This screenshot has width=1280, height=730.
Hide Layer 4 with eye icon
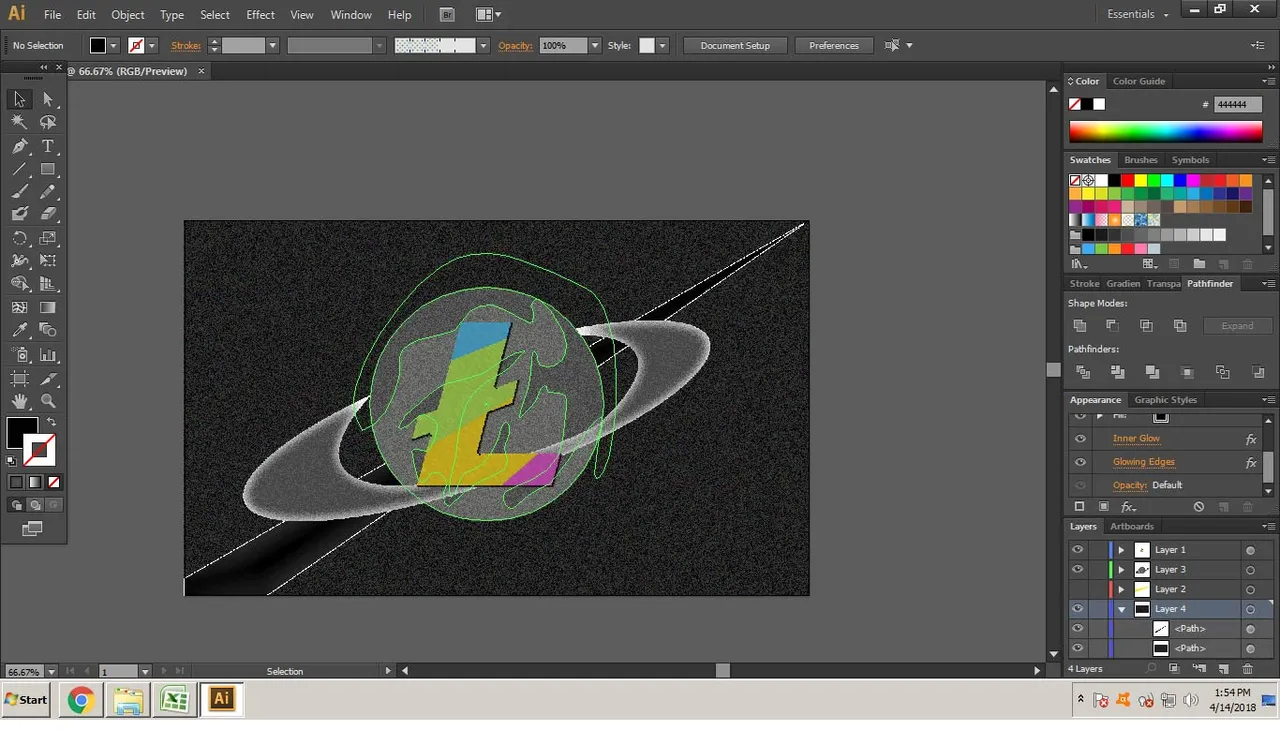[1077, 609]
